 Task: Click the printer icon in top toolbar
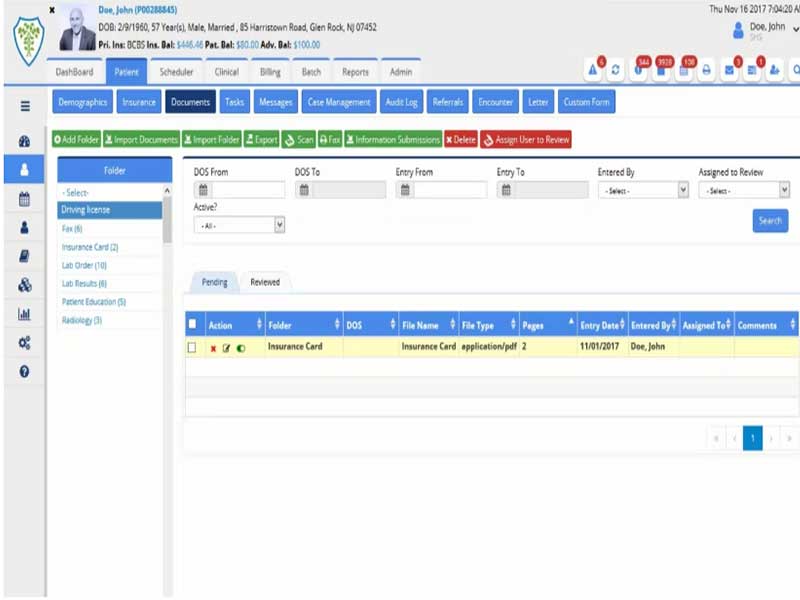pos(706,70)
